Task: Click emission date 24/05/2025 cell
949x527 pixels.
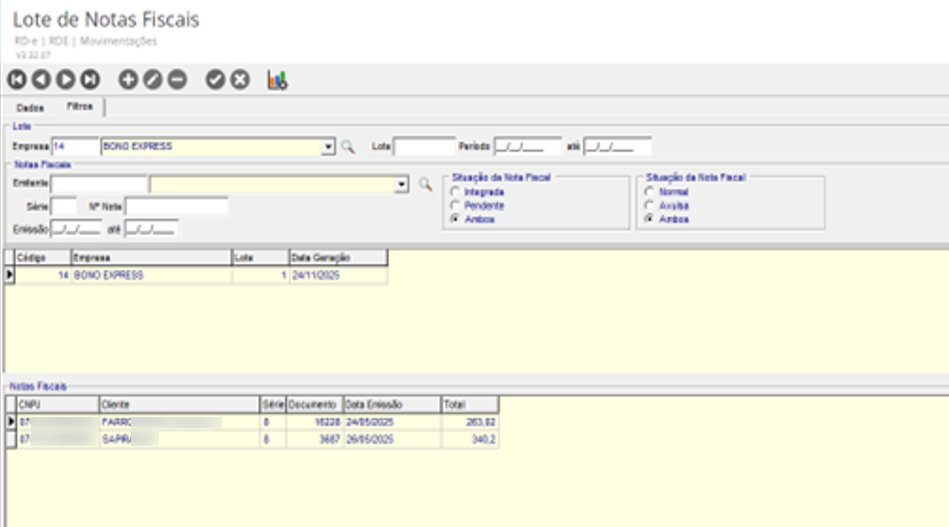Action: pyautogui.click(x=392, y=422)
